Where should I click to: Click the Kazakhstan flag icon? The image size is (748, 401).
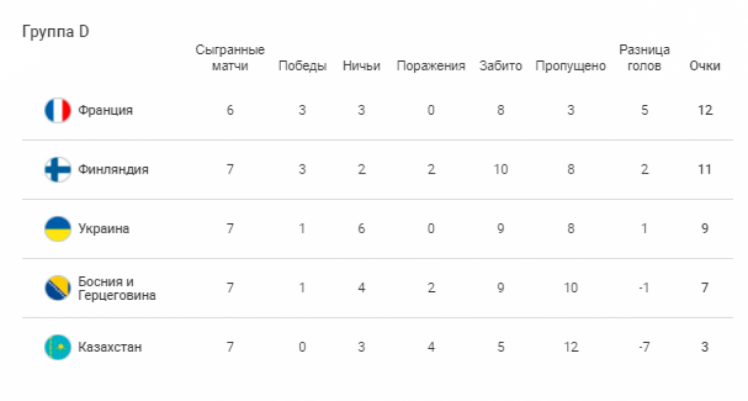(58, 347)
